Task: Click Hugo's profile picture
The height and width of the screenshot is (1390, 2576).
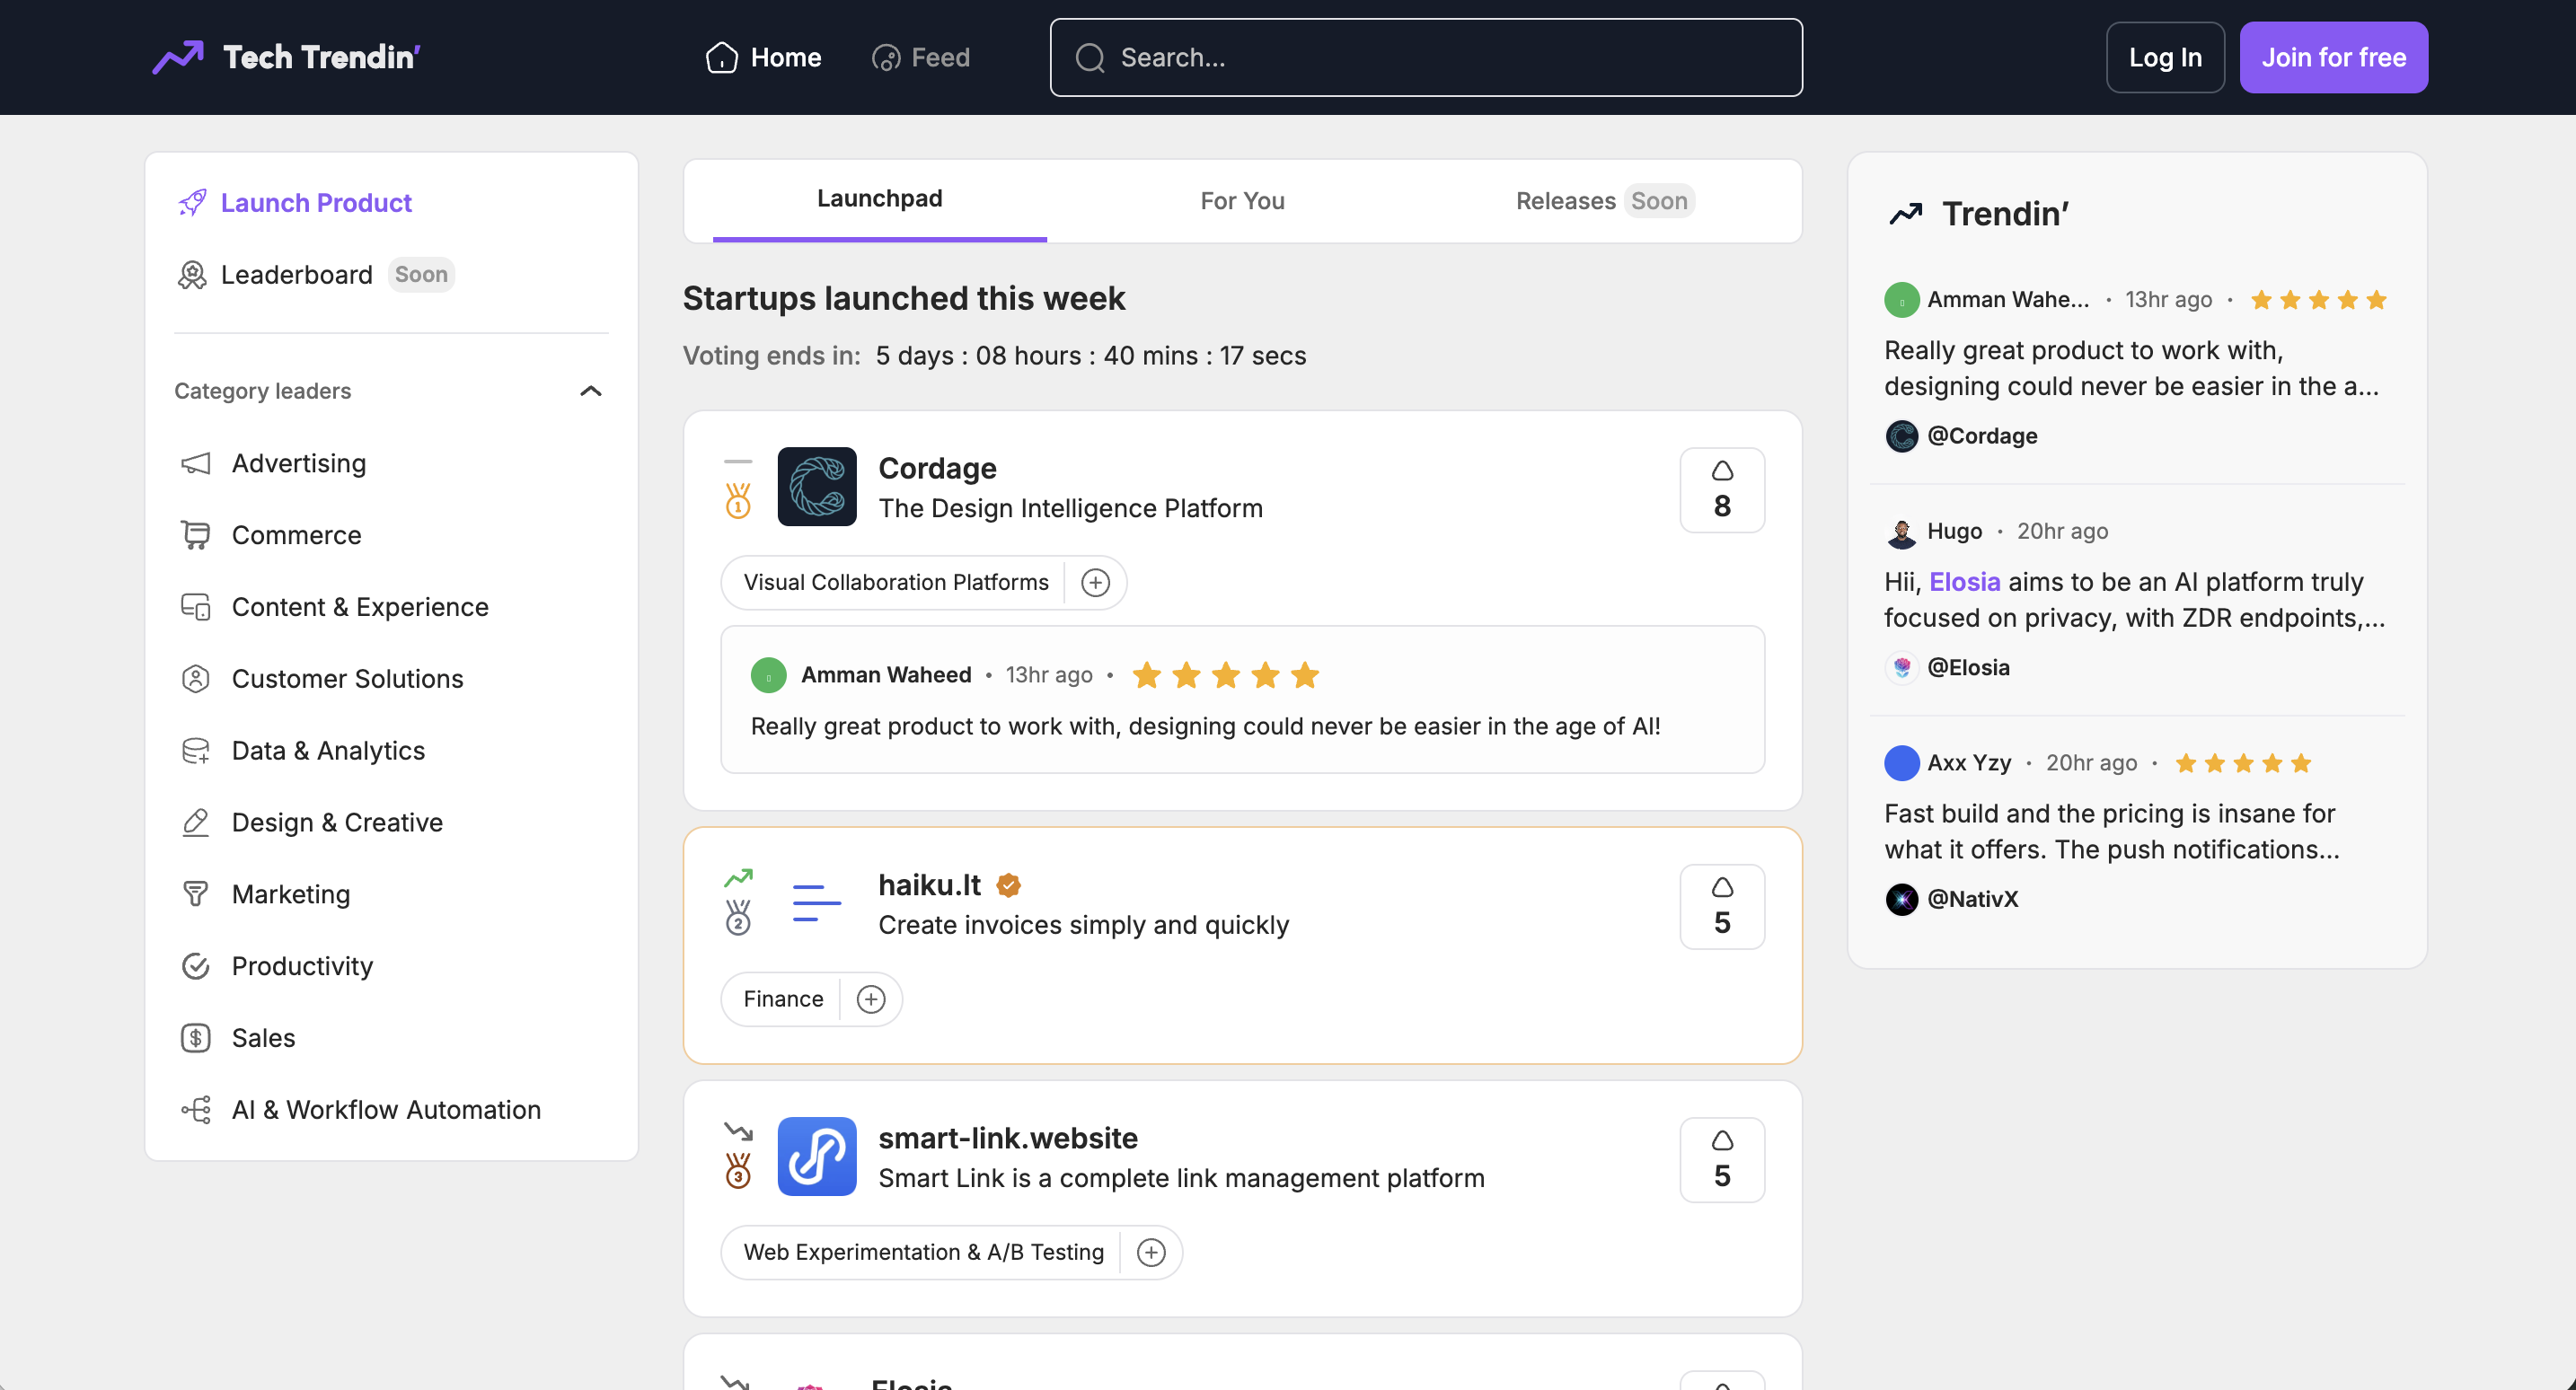Action: pos(1901,533)
